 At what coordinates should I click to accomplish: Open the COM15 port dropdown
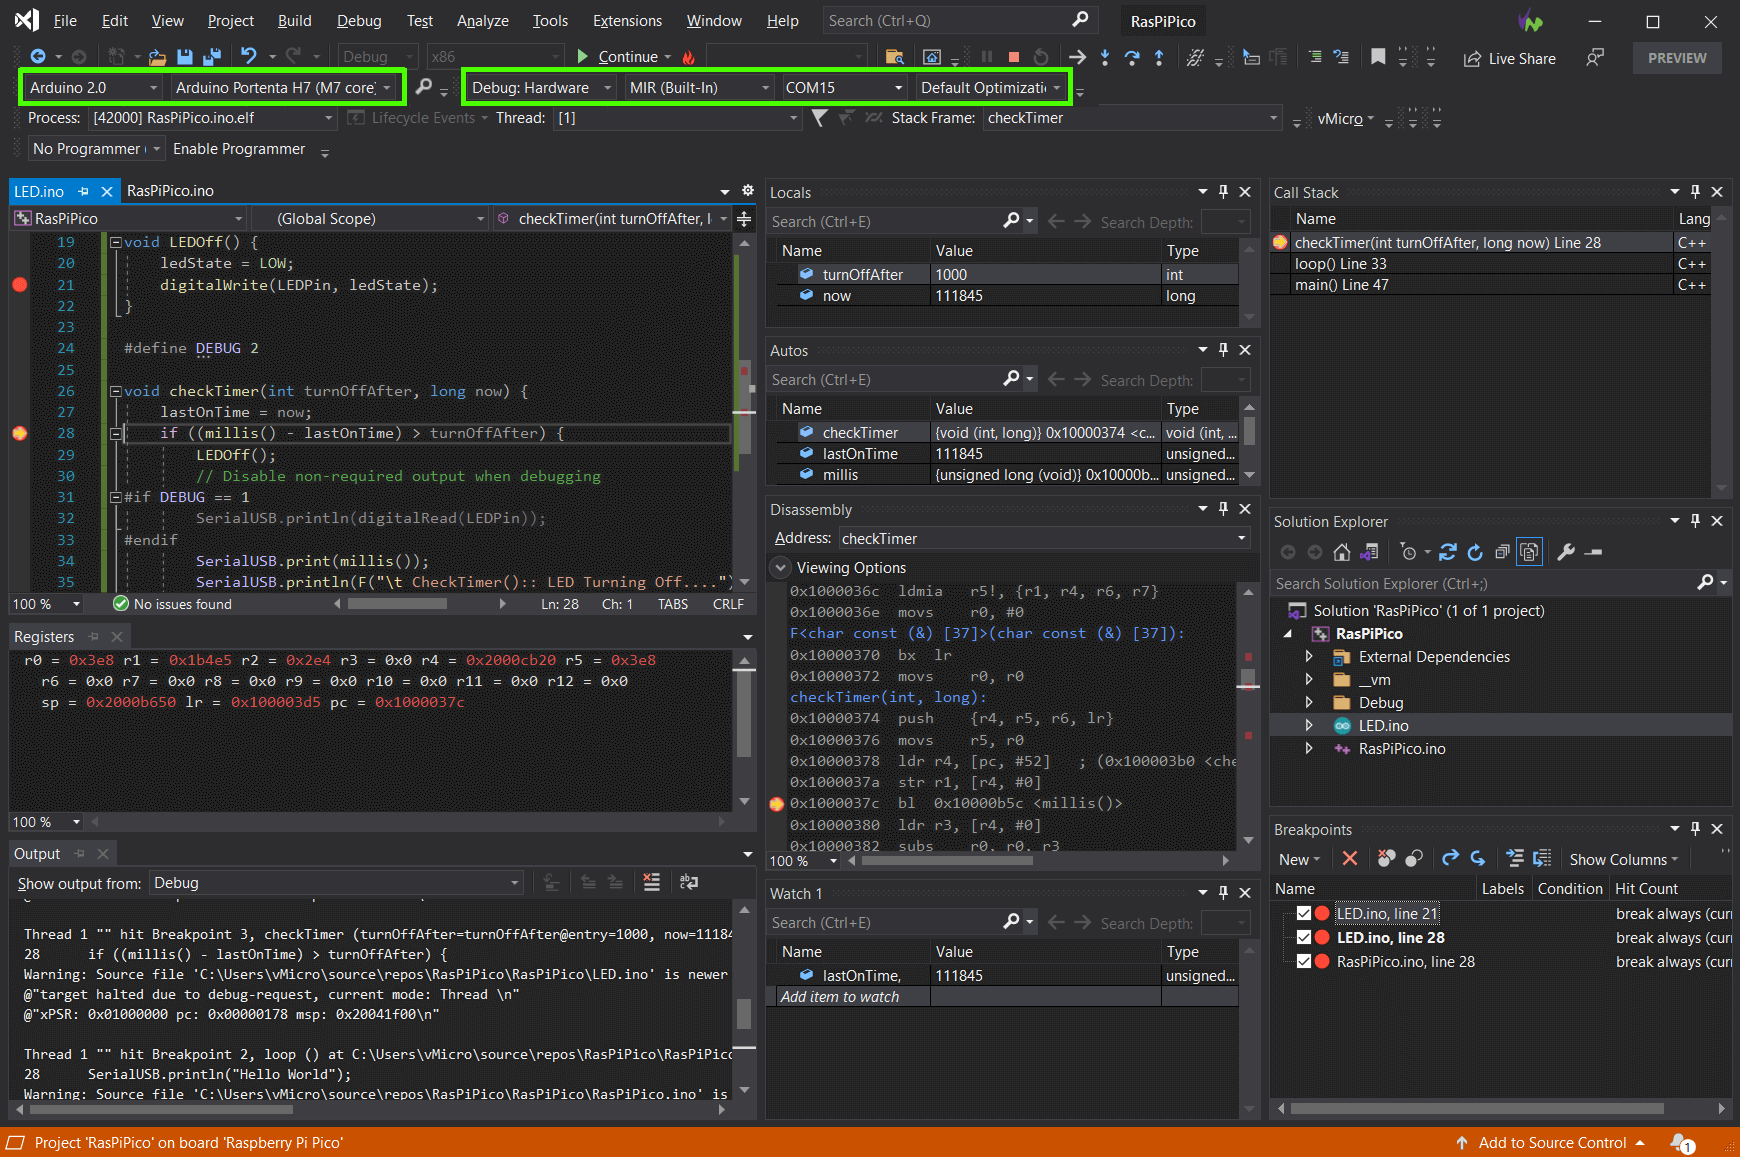point(844,87)
